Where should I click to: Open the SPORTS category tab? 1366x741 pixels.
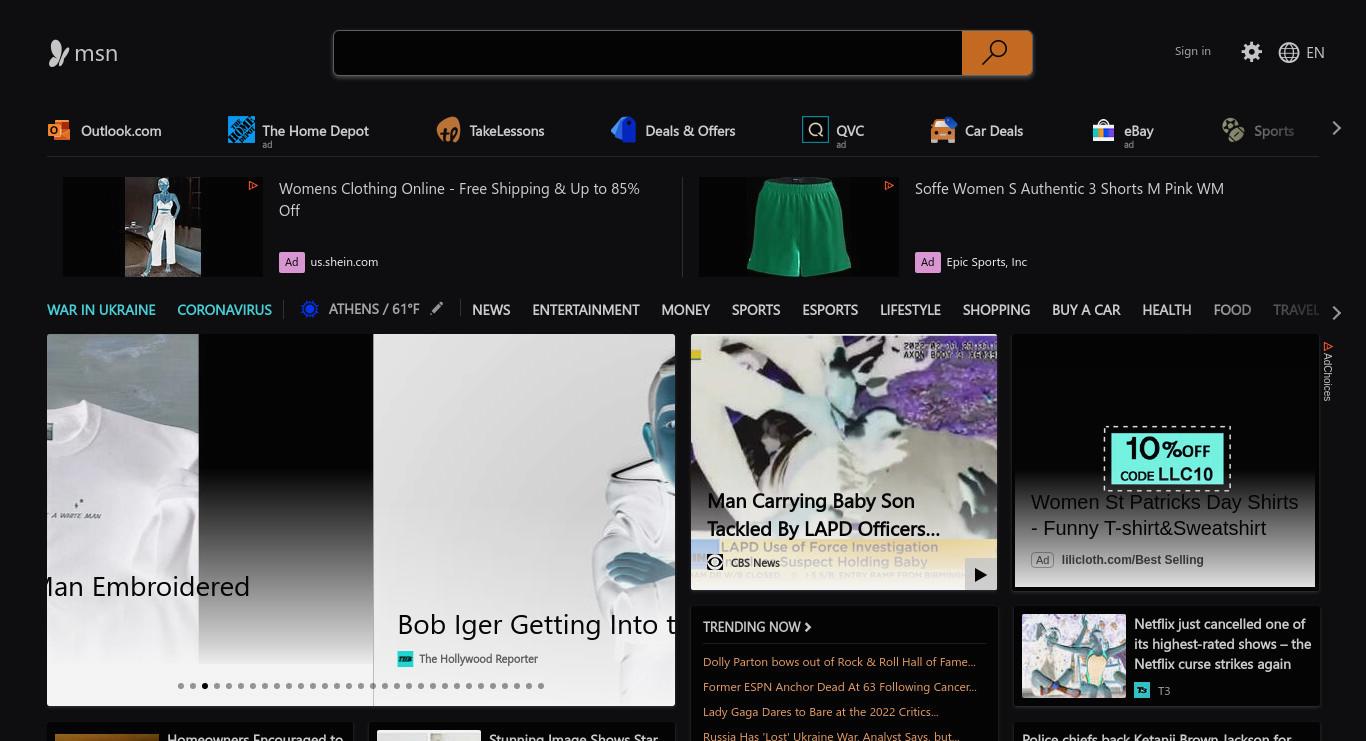click(x=756, y=310)
